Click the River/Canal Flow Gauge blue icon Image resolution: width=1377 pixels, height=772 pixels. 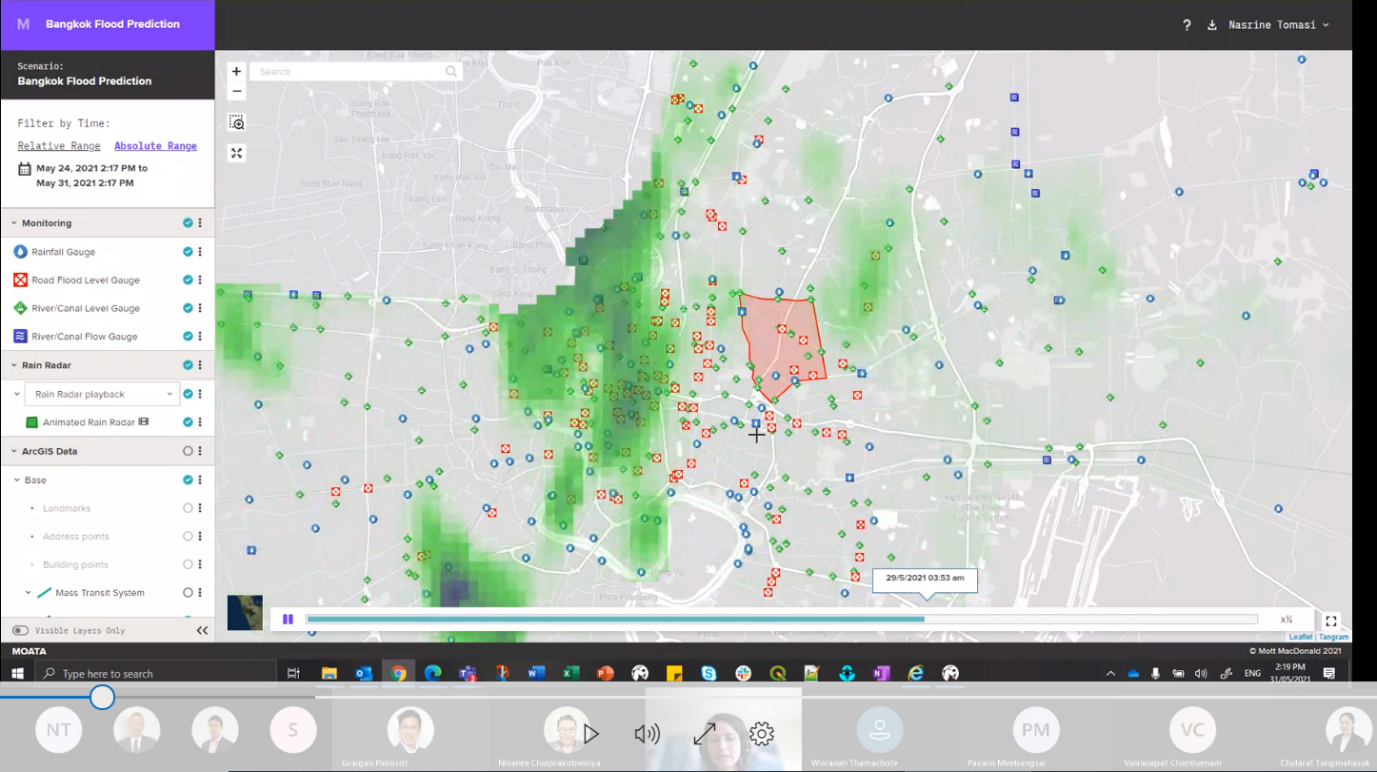(x=20, y=337)
